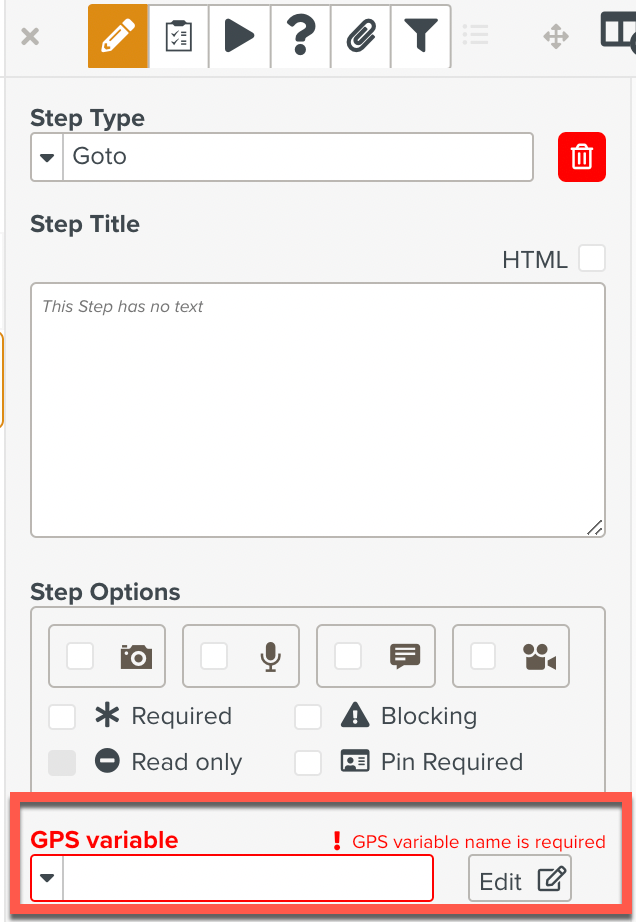Expand the GPS variable dropdown
Viewport: 636px width, 922px height.
pos(44,877)
